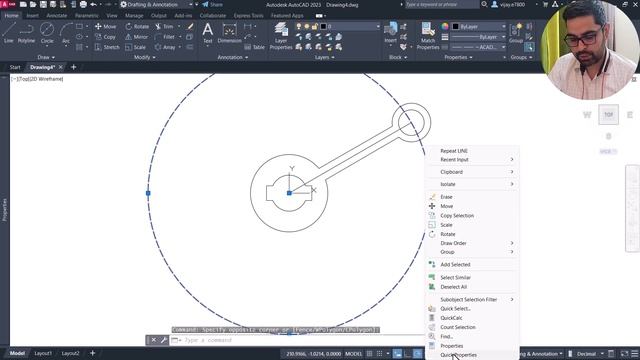Open the Annotate ribbon tab
Image resolution: width=640 pixels, height=360 pixels.
pyautogui.click(x=57, y=16)
